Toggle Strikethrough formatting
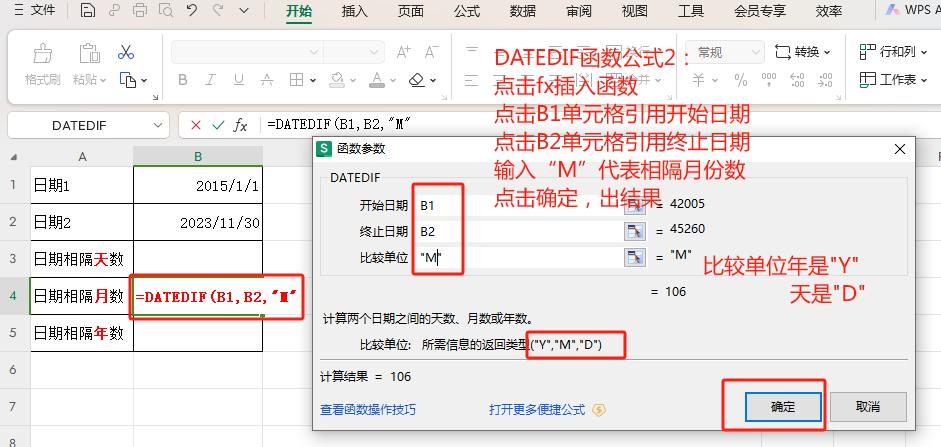Viewport: 941px width, 447px height. click(x=267, y=80)
